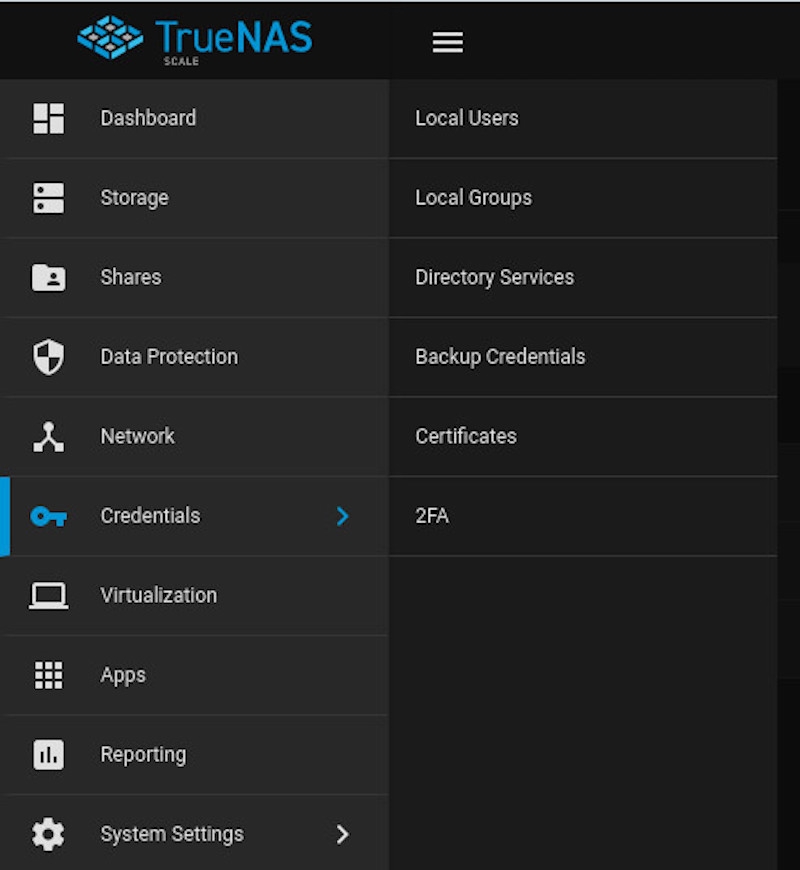The image size is (800, 870).
Task: Open Virtualization via the laptop icon
Action: [47, 595]
